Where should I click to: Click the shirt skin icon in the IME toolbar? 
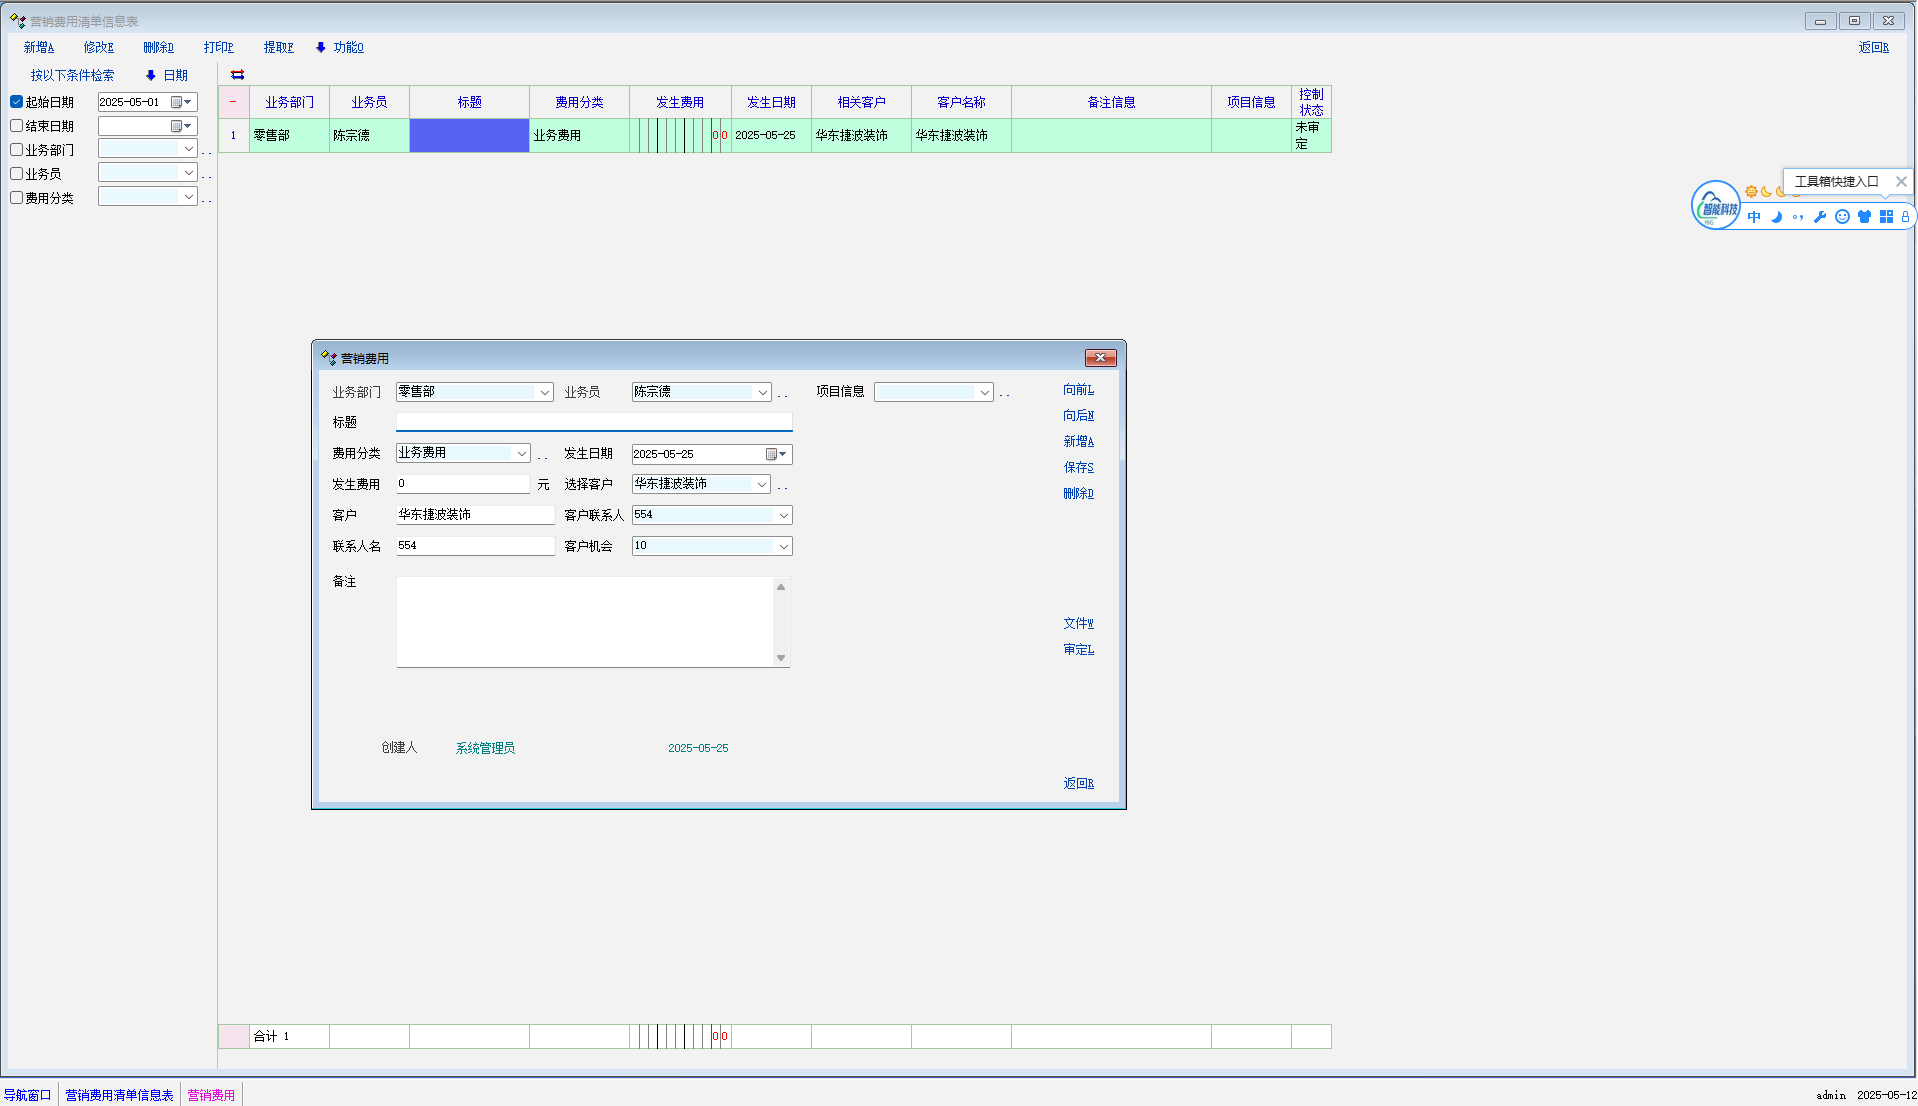click(x=1864, y=217)
